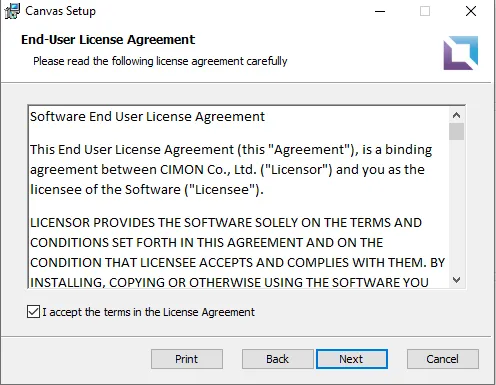Minimize the Canvas Setup window
496x385 pixels.
[380, 11]
